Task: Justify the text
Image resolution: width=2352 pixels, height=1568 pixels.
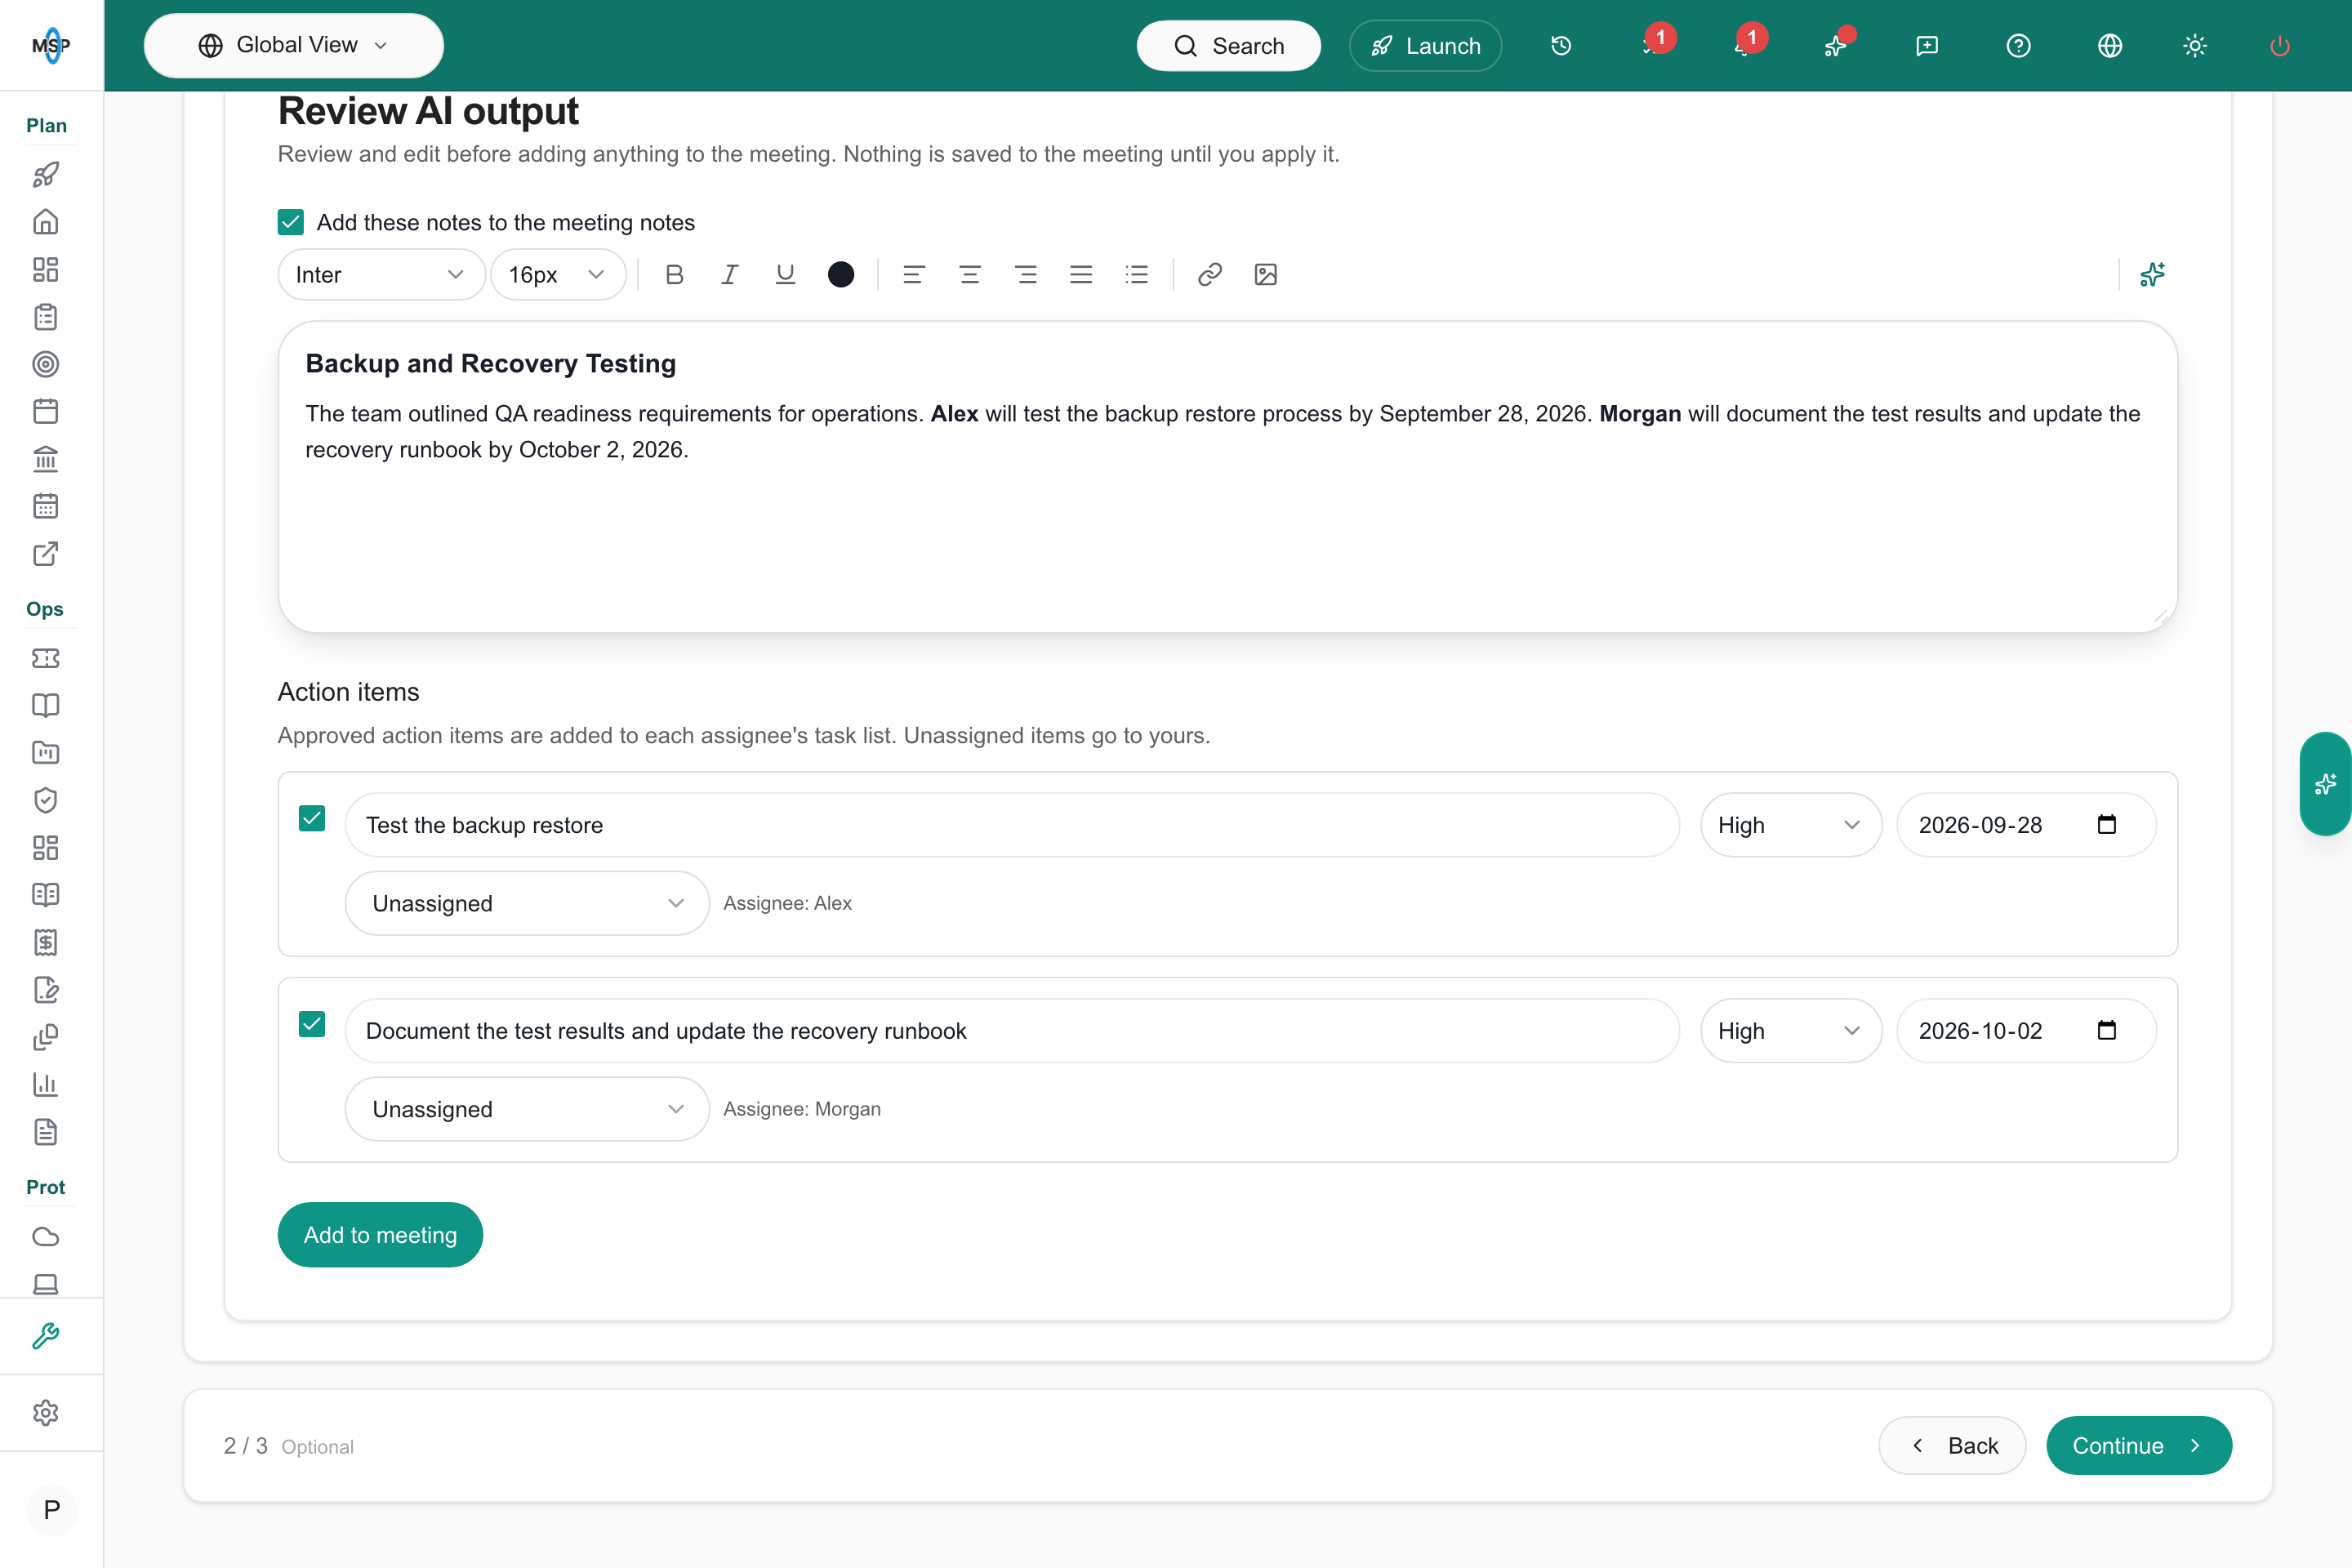Action: point(1081,274)
